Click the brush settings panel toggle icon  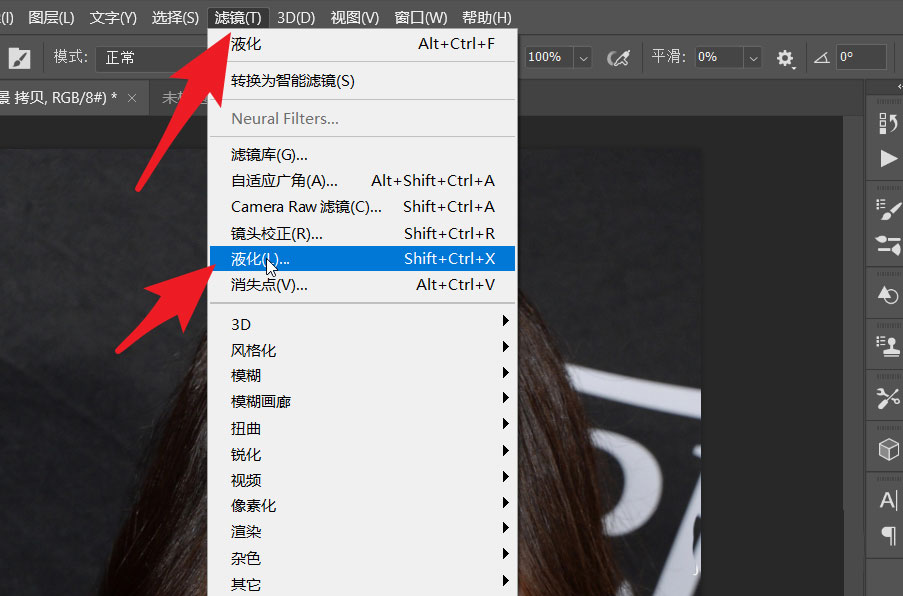[19, 58]
